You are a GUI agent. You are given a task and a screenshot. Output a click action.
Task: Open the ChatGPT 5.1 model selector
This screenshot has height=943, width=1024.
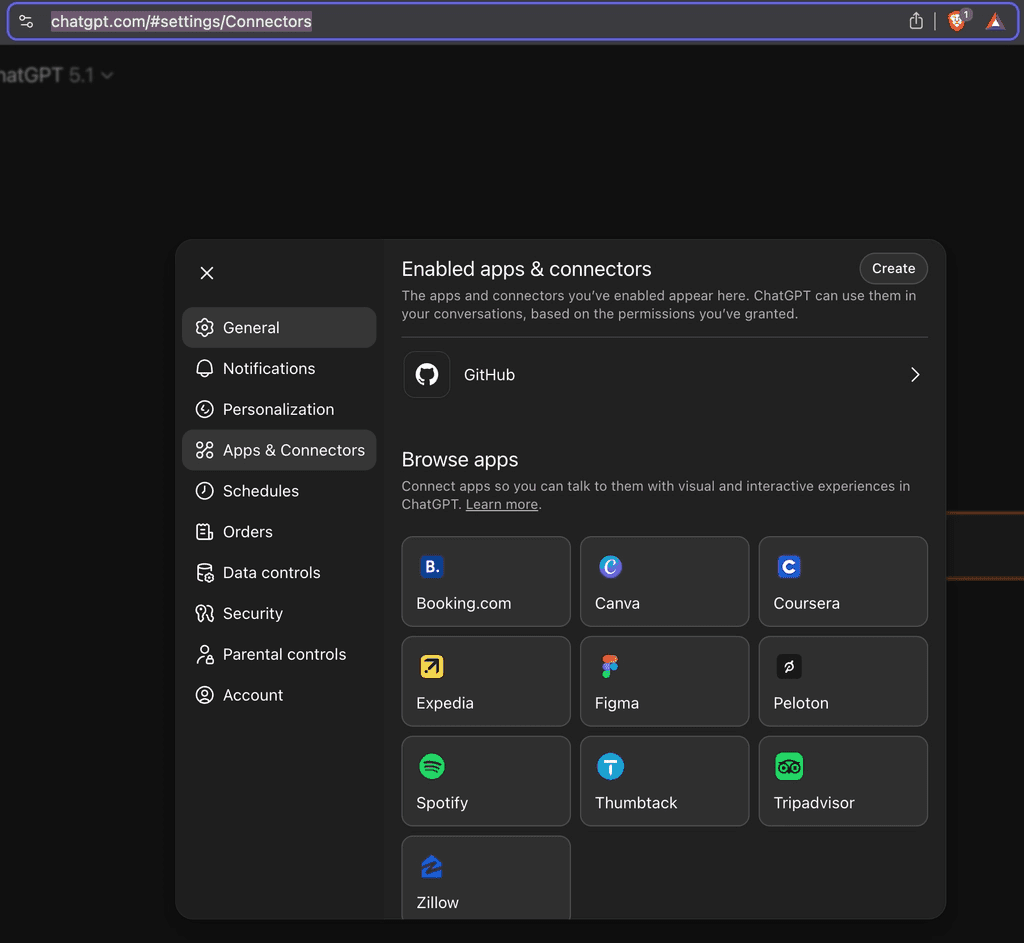tap(55, 74)
